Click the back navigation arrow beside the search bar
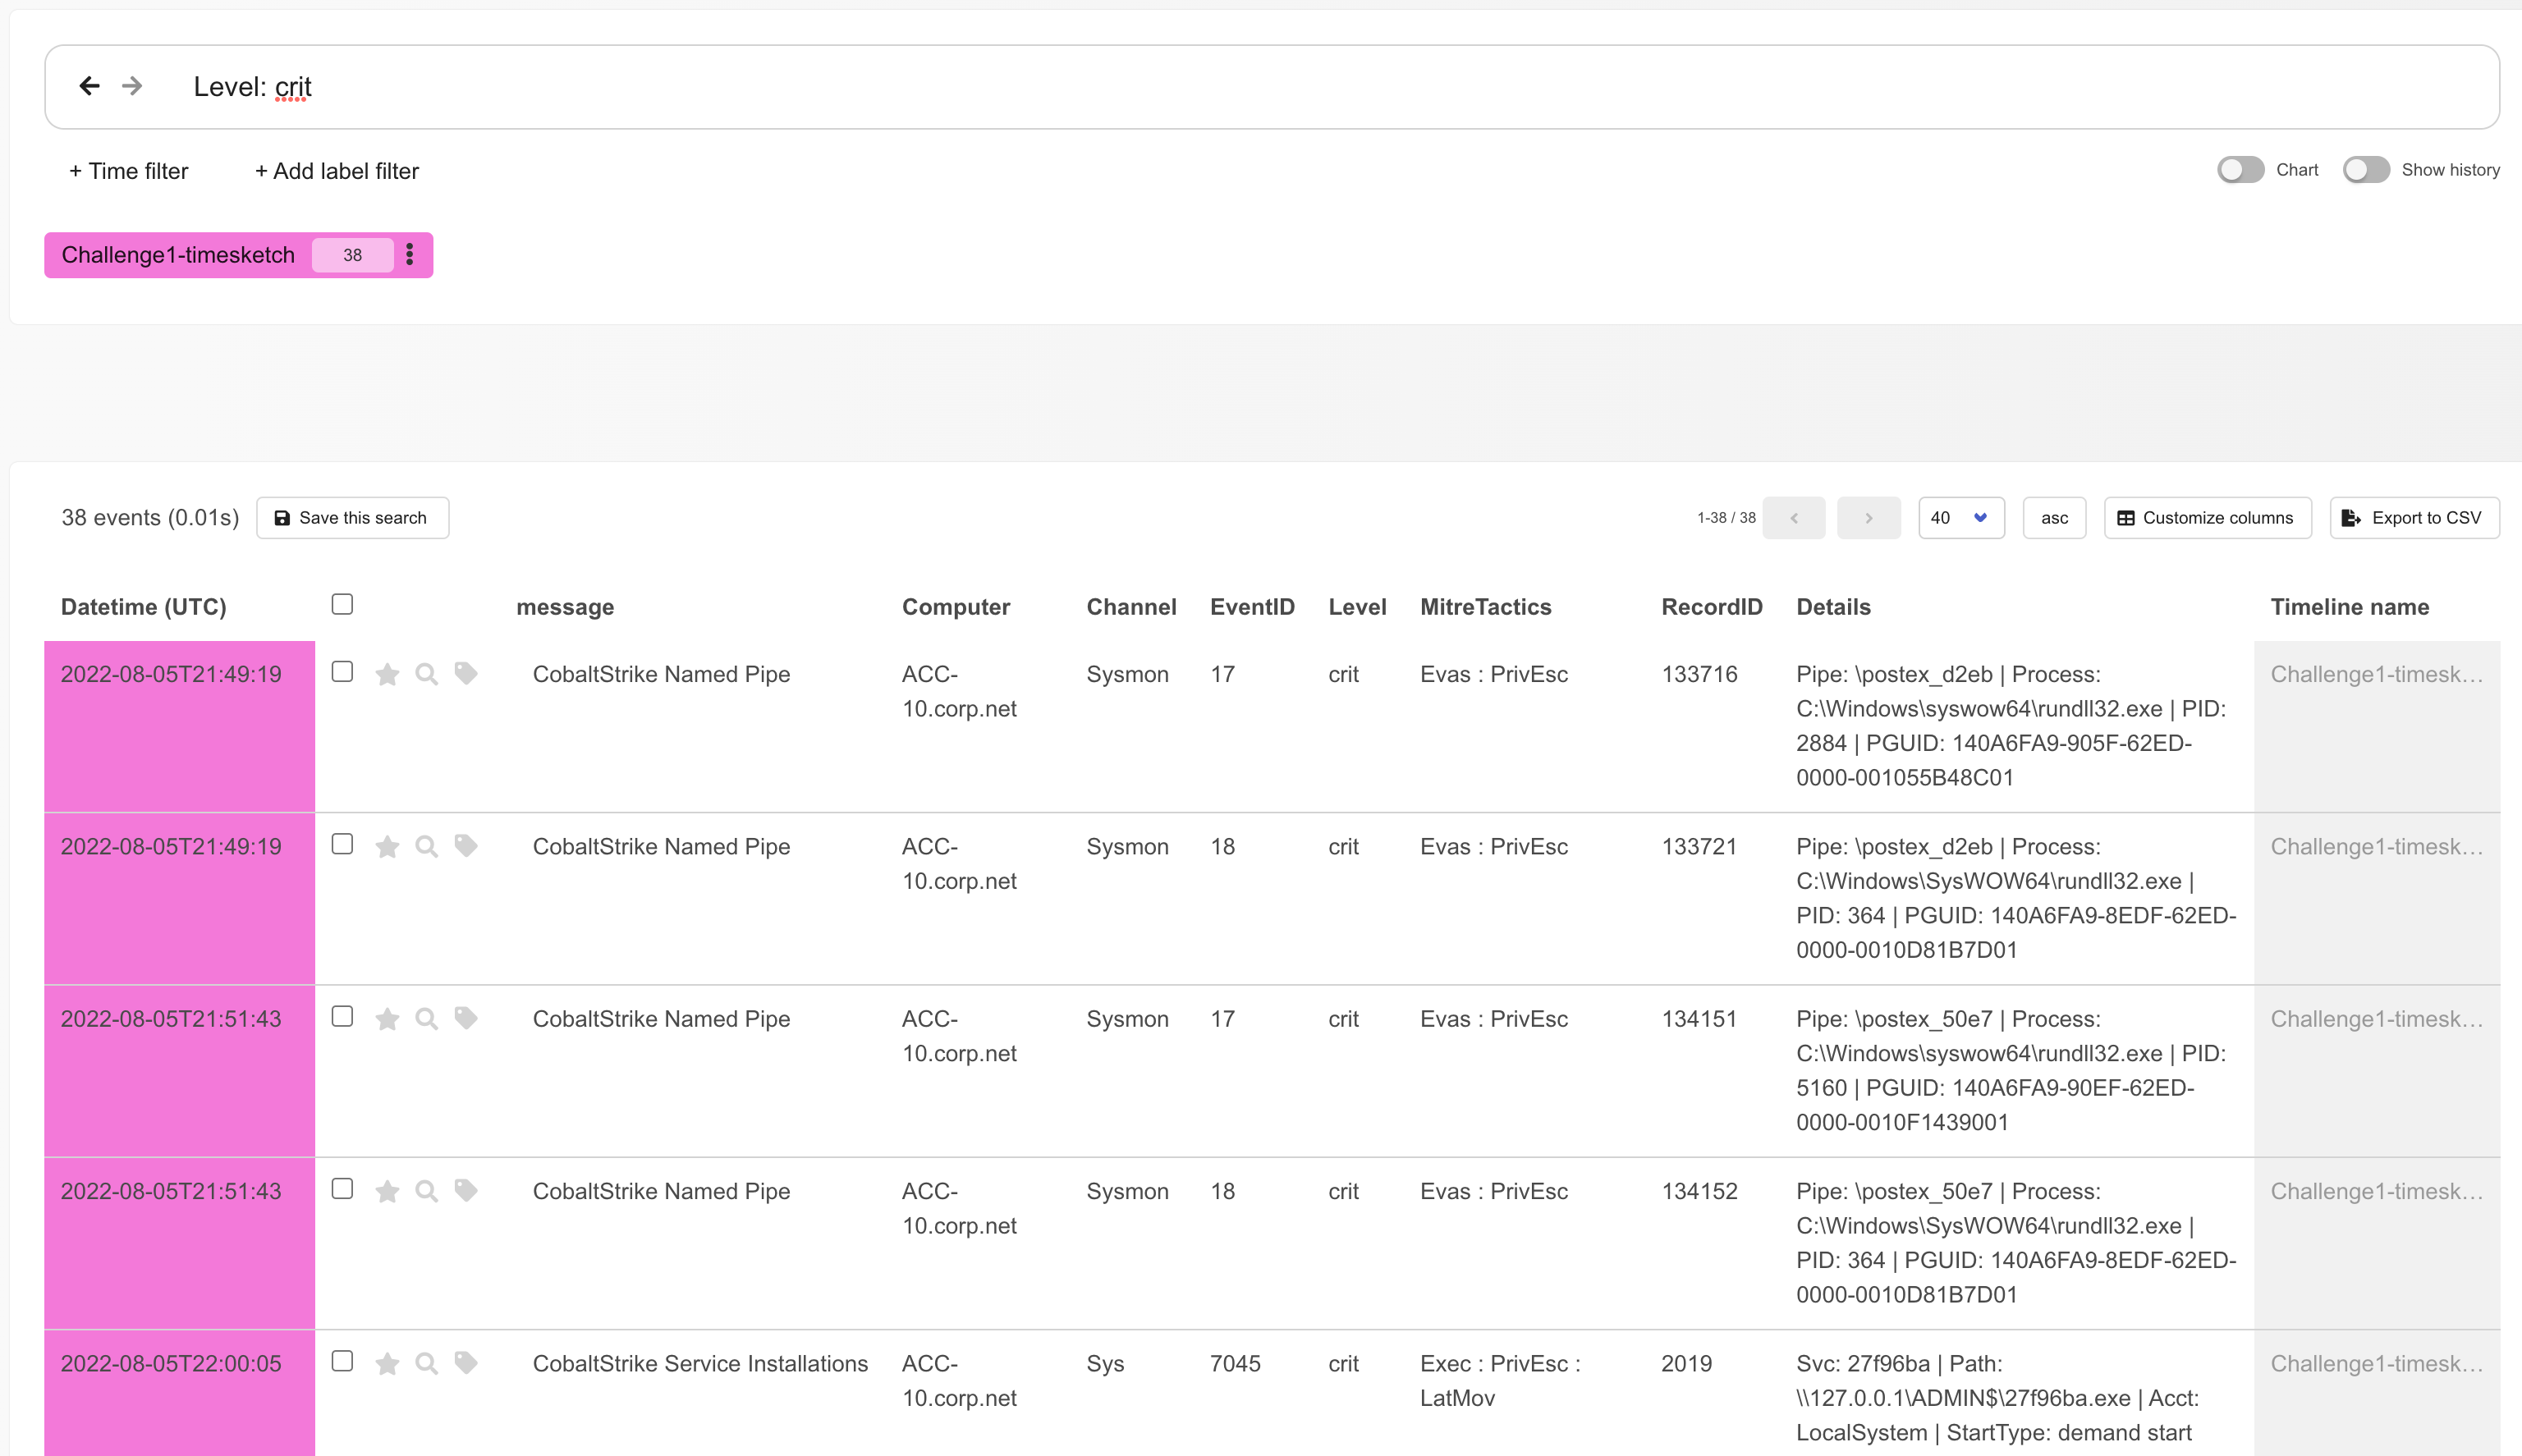 pos(90,86)
